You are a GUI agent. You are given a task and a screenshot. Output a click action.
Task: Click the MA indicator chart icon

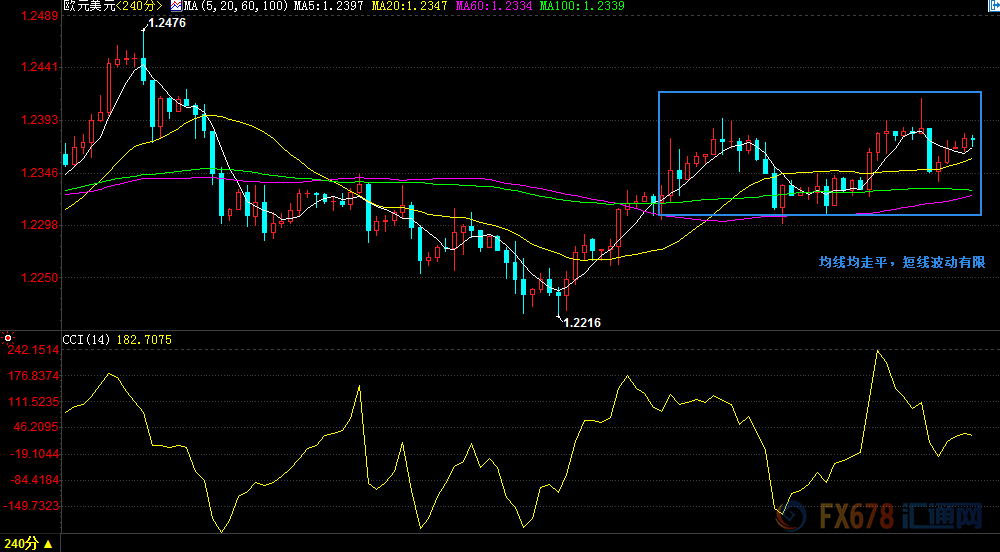pyautogui.click(x=175, y=6)
